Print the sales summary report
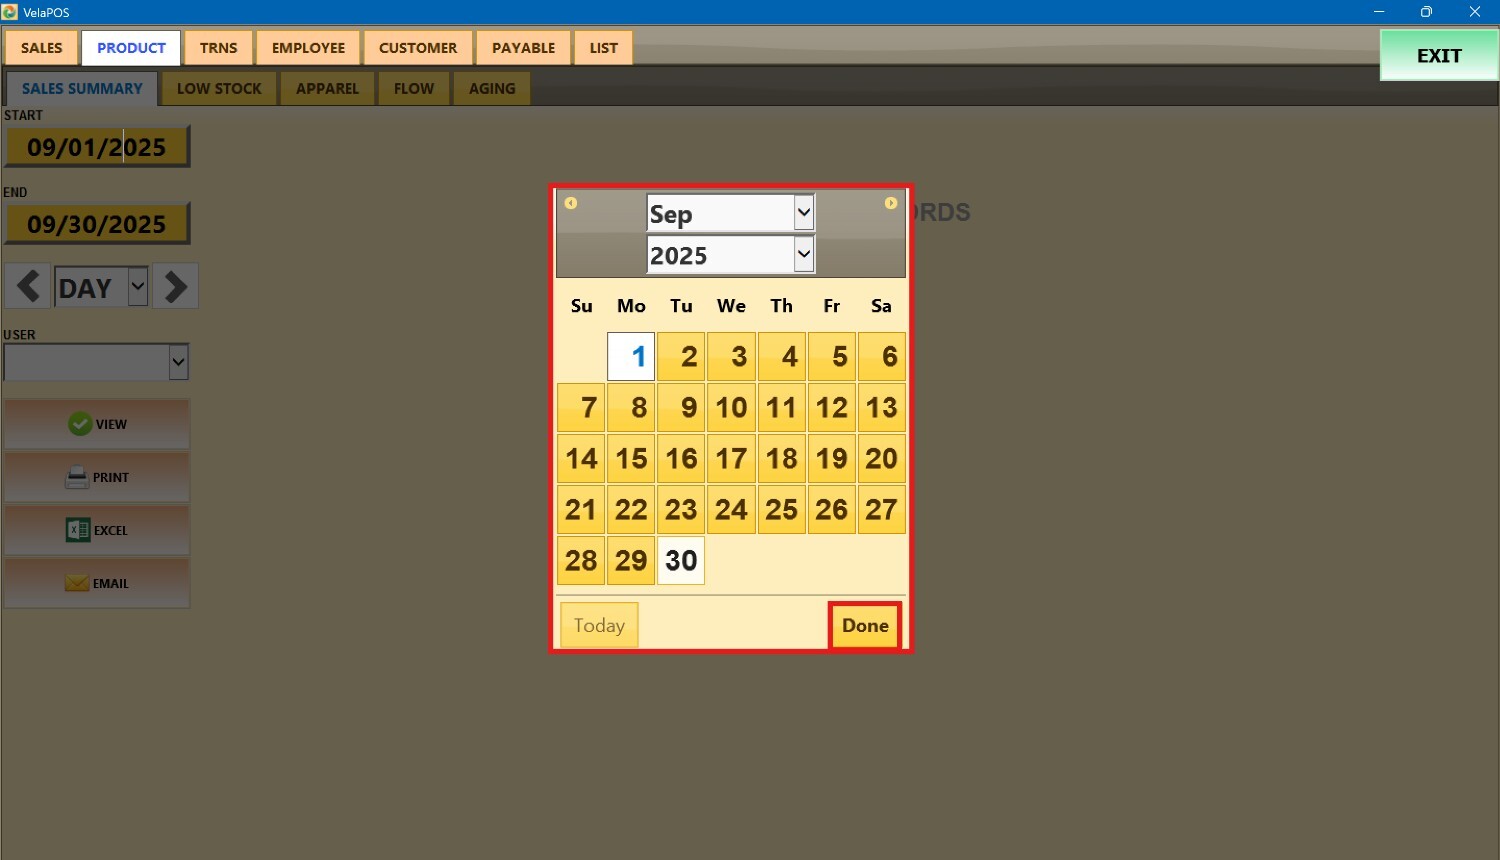Viewport: 1500px width, 860px height. click(97, 477)
